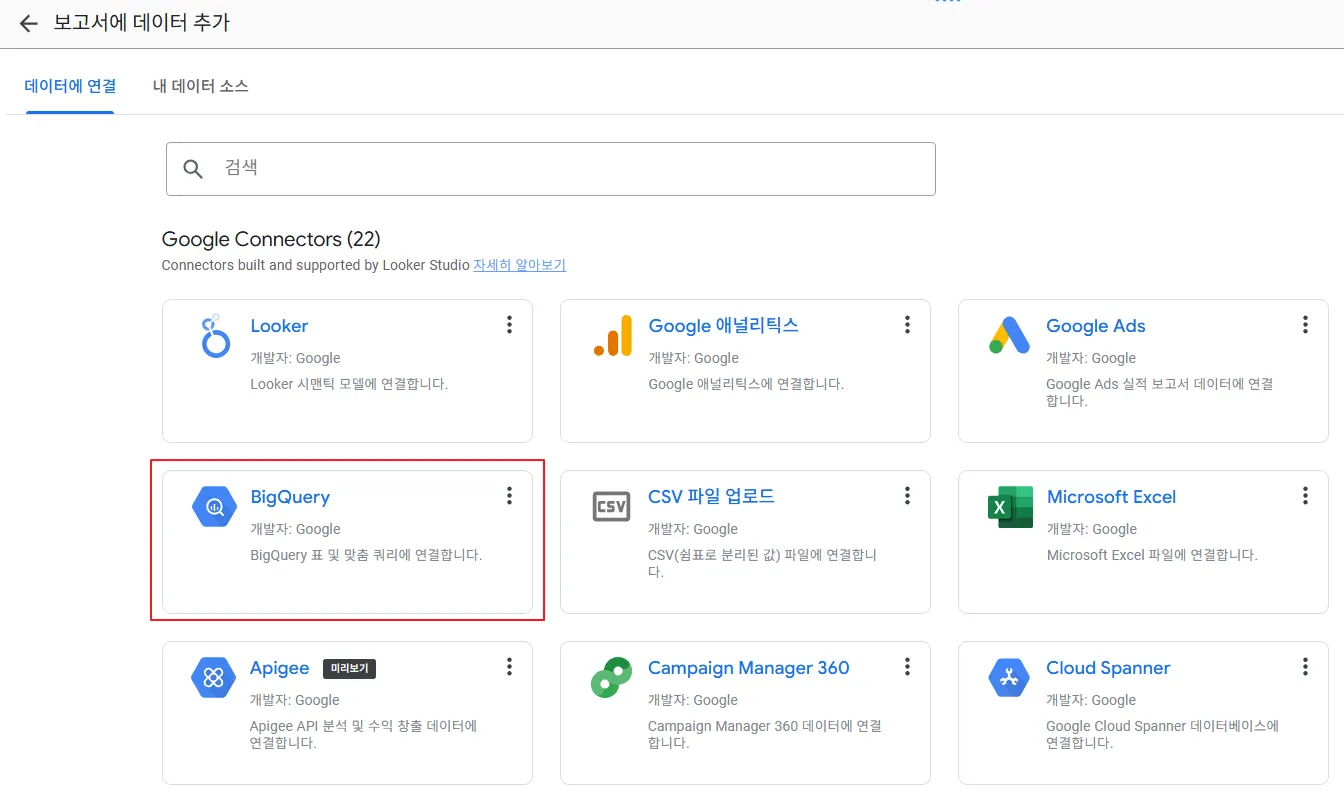This screenshot has height=800, width=1344.
Task: Click the Looker connector title
Action: pyautogui.click(x=279, y=326)
